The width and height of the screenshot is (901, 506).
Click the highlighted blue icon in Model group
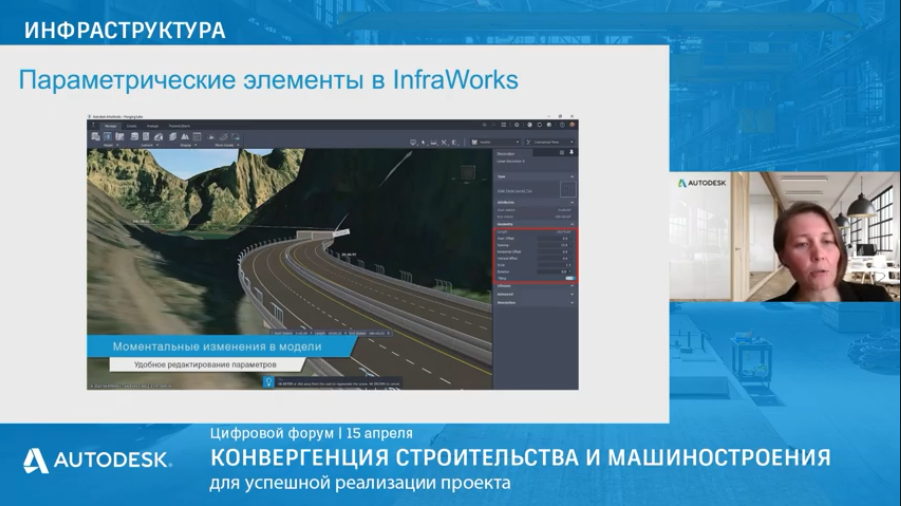(107, 136)
